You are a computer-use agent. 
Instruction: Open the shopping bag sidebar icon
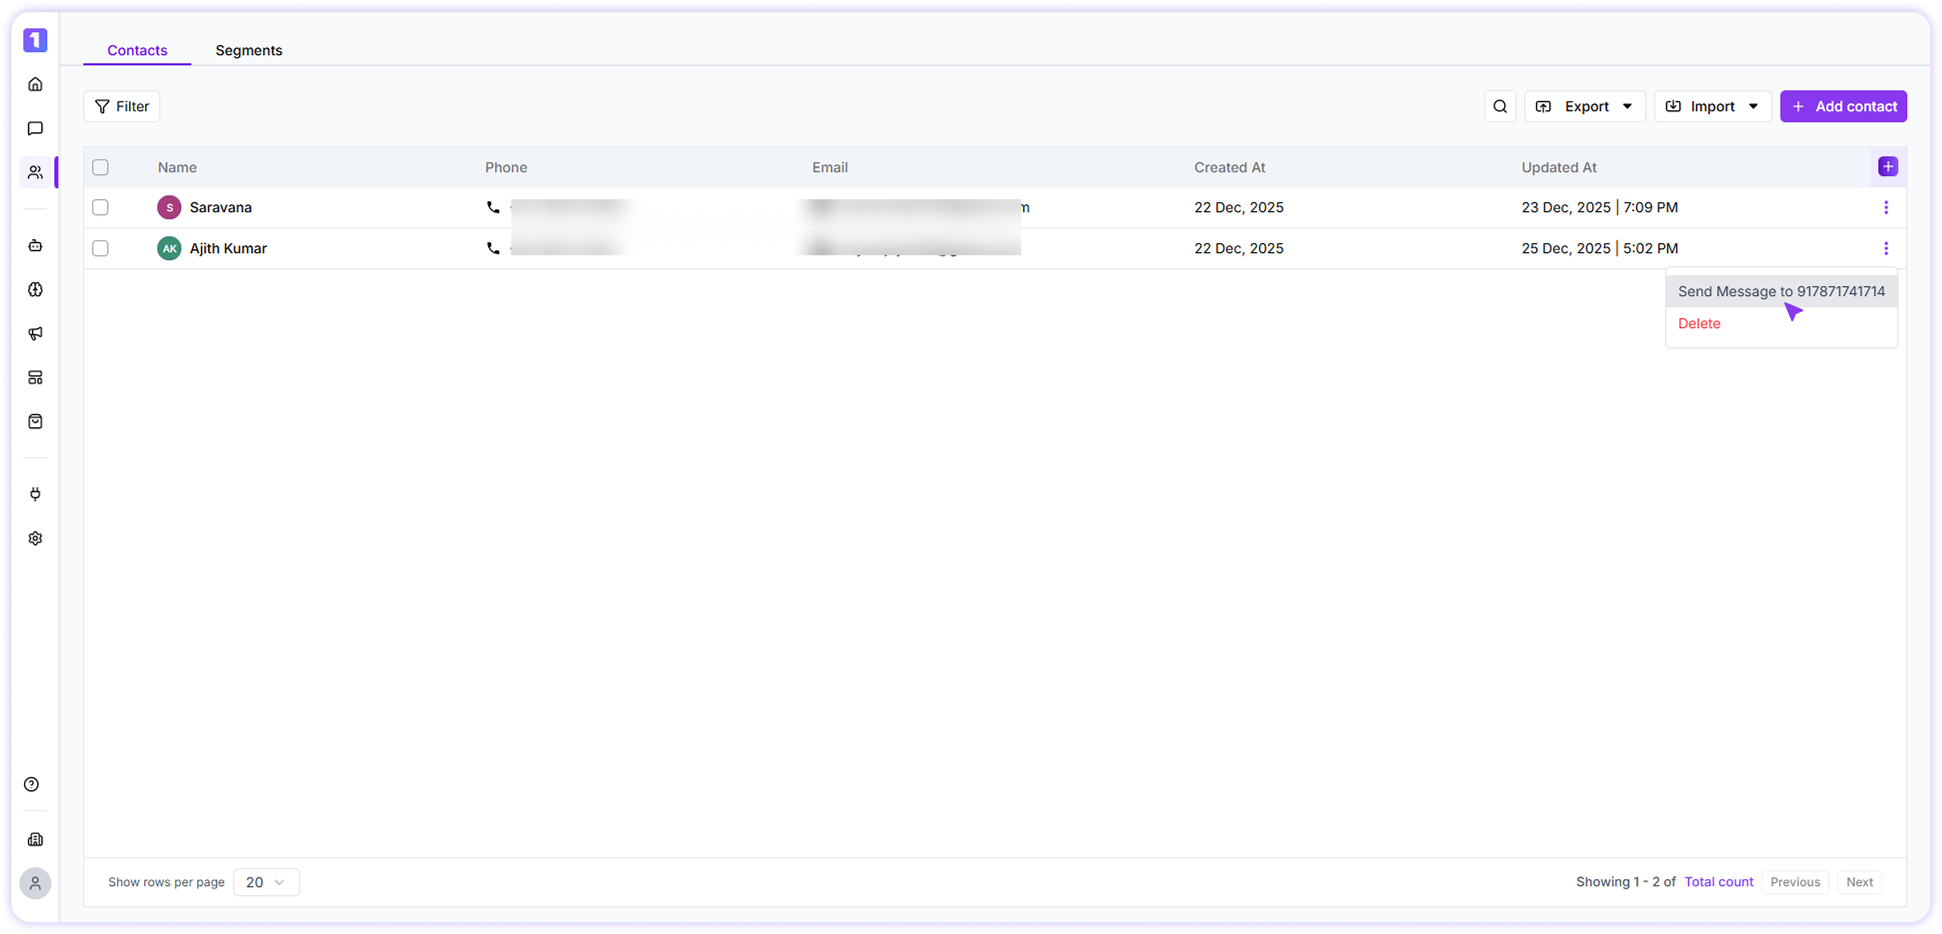[x=35, y=422]
